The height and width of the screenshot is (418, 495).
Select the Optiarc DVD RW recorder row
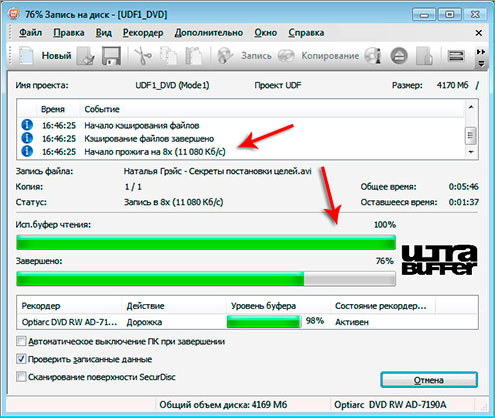pos(247,322)
